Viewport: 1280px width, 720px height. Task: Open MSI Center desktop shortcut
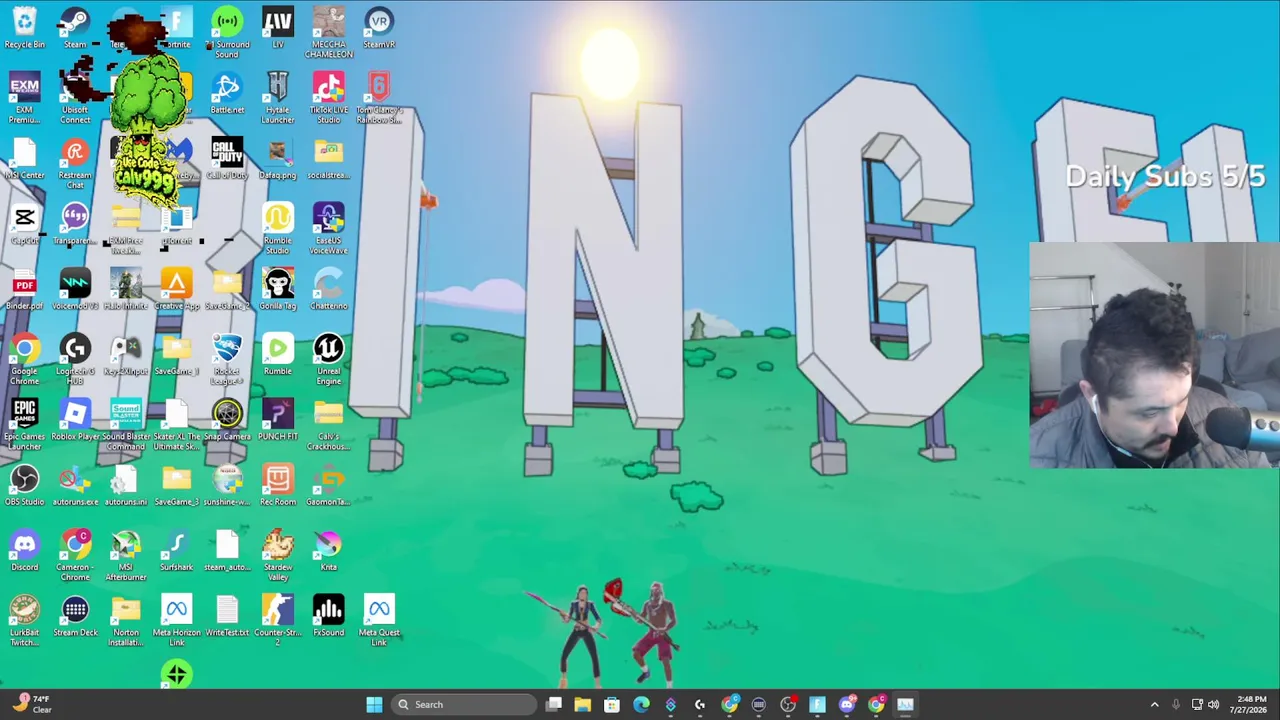tap(25, 159)
